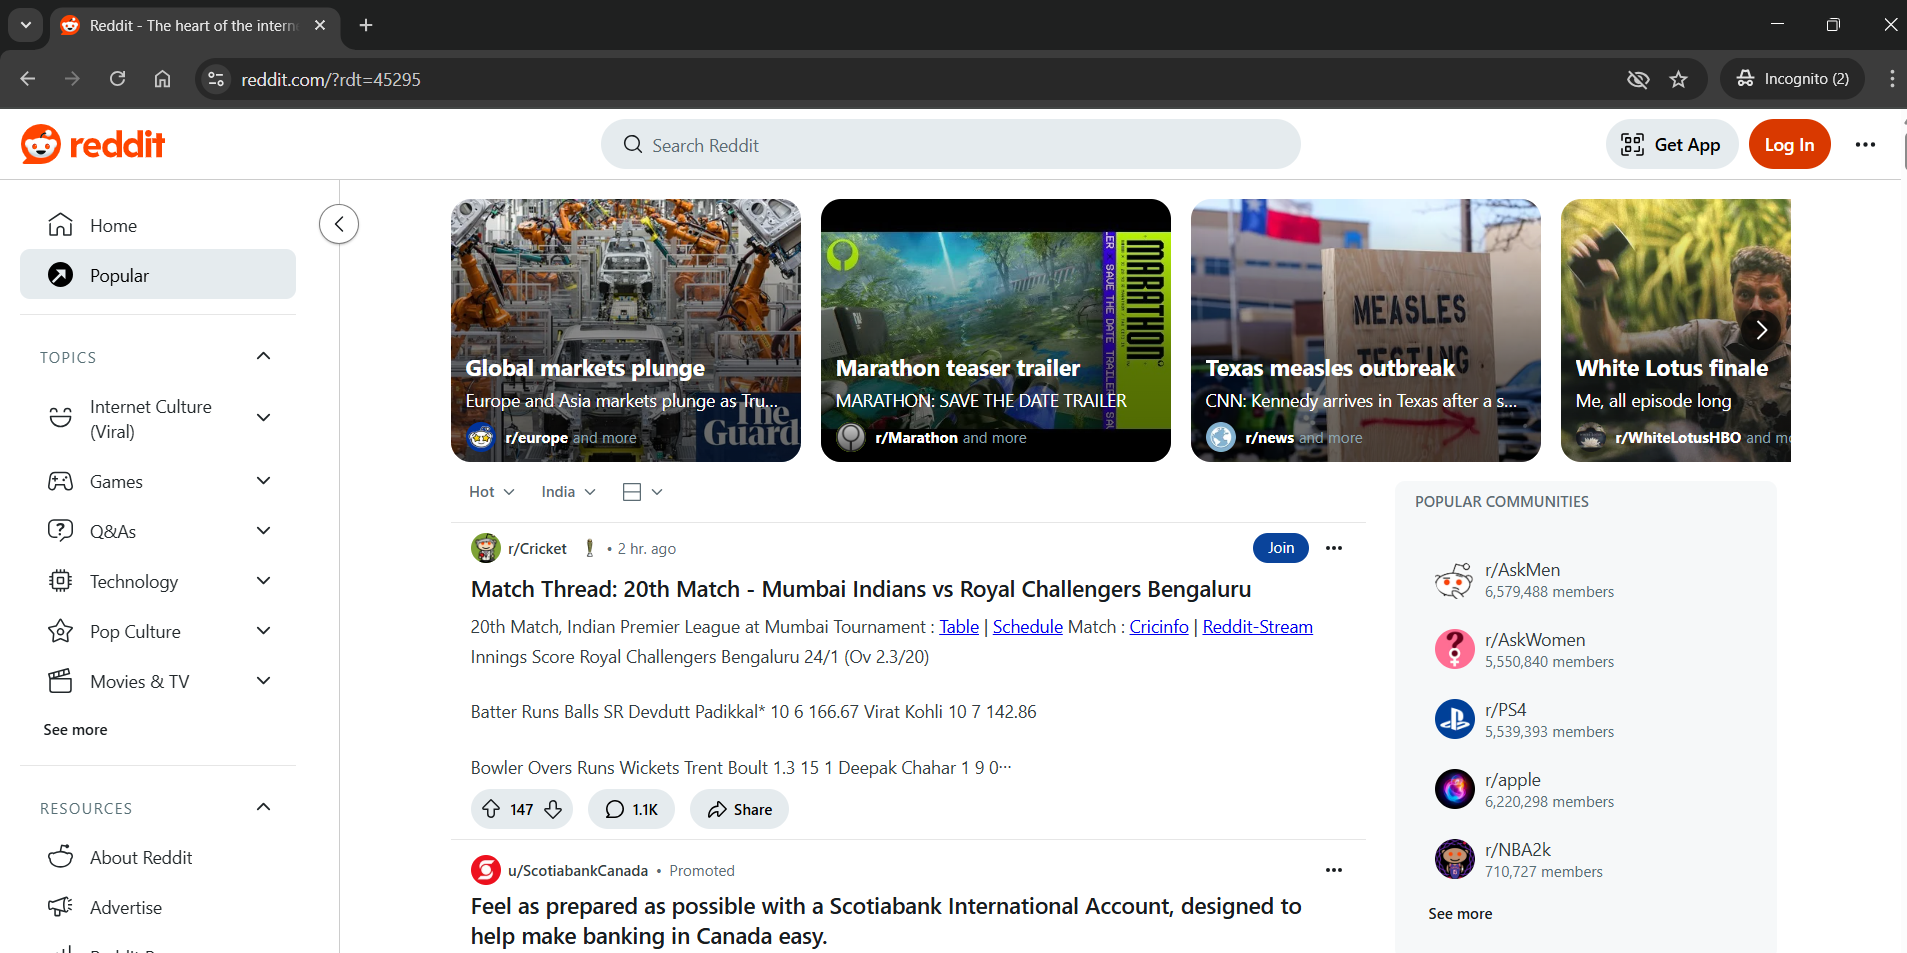Image resolution: width=1907 pixels, height=953 pixels.
Task: Open the Hot sort dropdown
Action: coord(491,492)
